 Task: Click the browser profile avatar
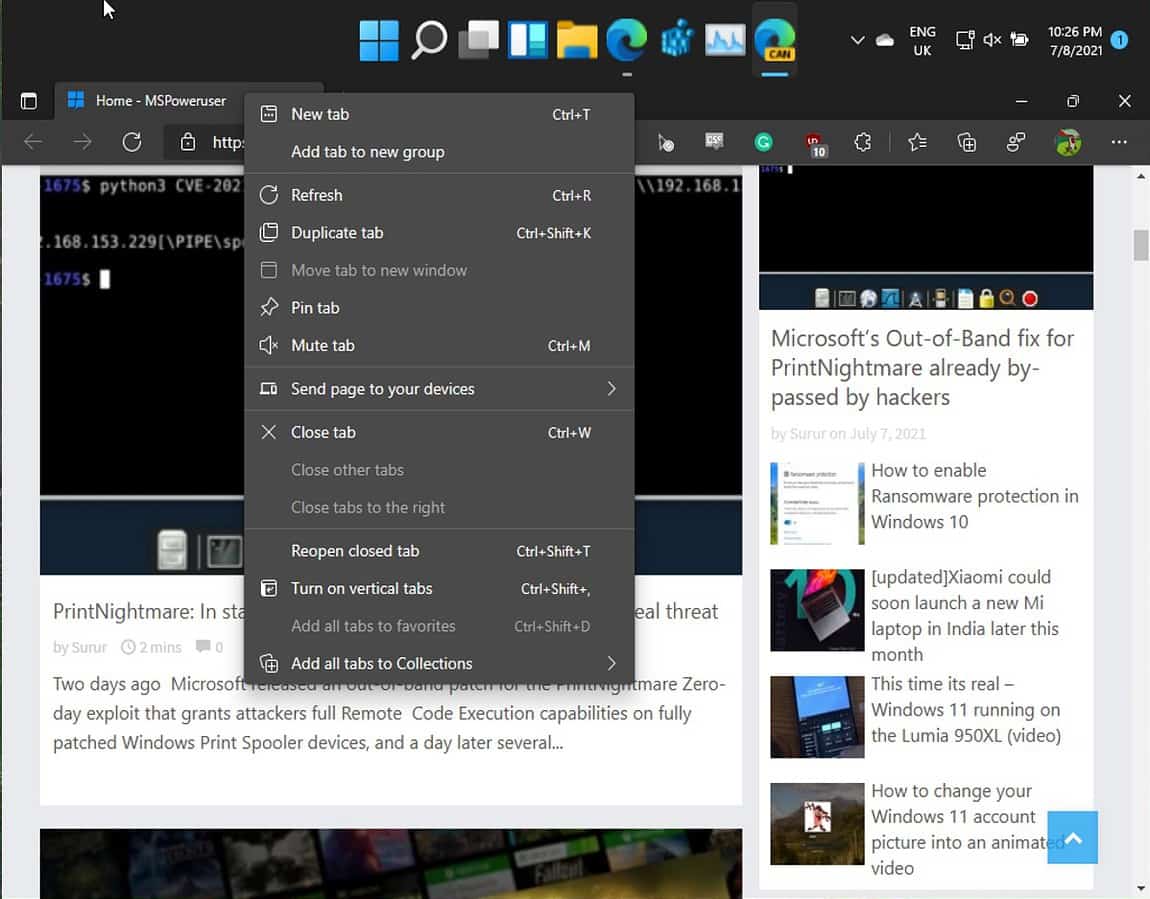(1067, 142)
